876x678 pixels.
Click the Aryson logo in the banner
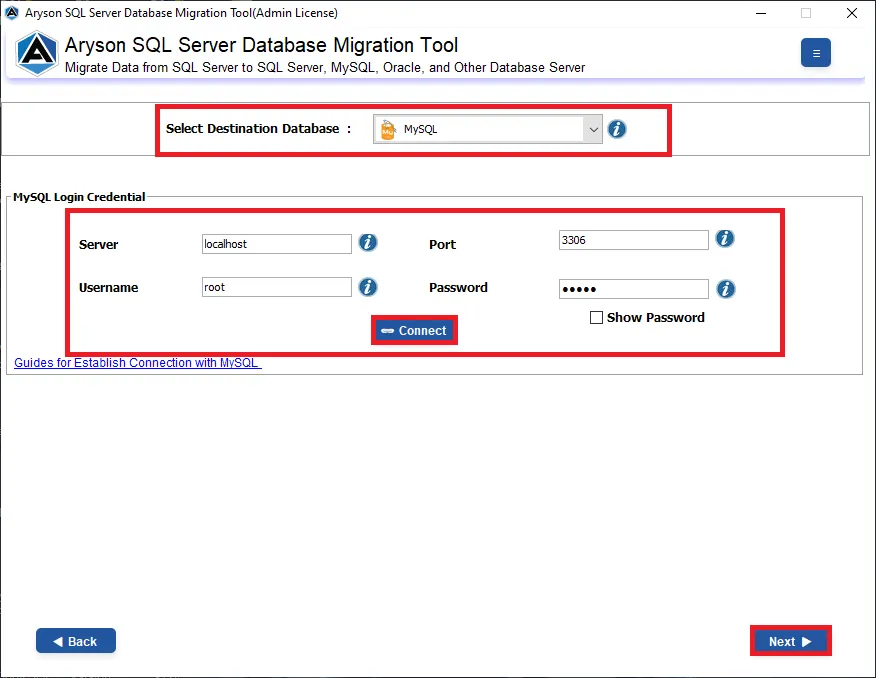tap(36, 52)
